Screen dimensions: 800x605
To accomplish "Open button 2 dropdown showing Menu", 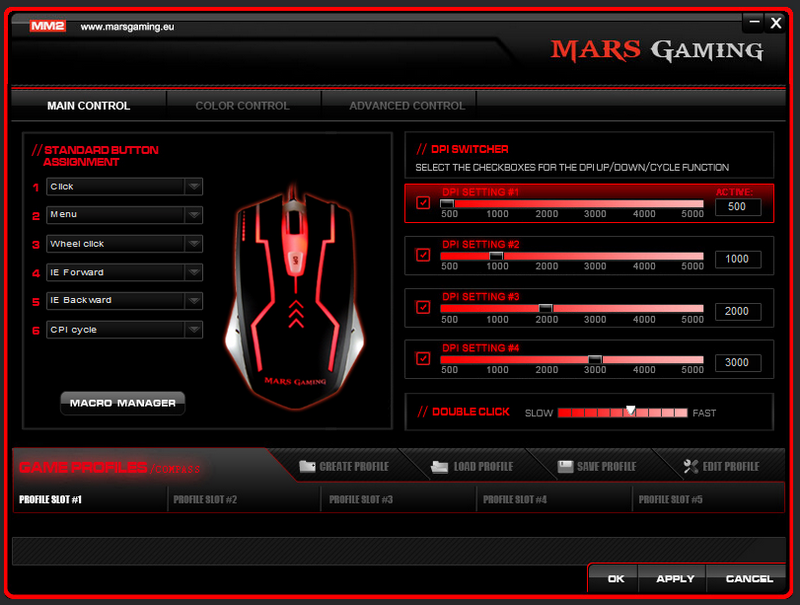I will [124, 215].
